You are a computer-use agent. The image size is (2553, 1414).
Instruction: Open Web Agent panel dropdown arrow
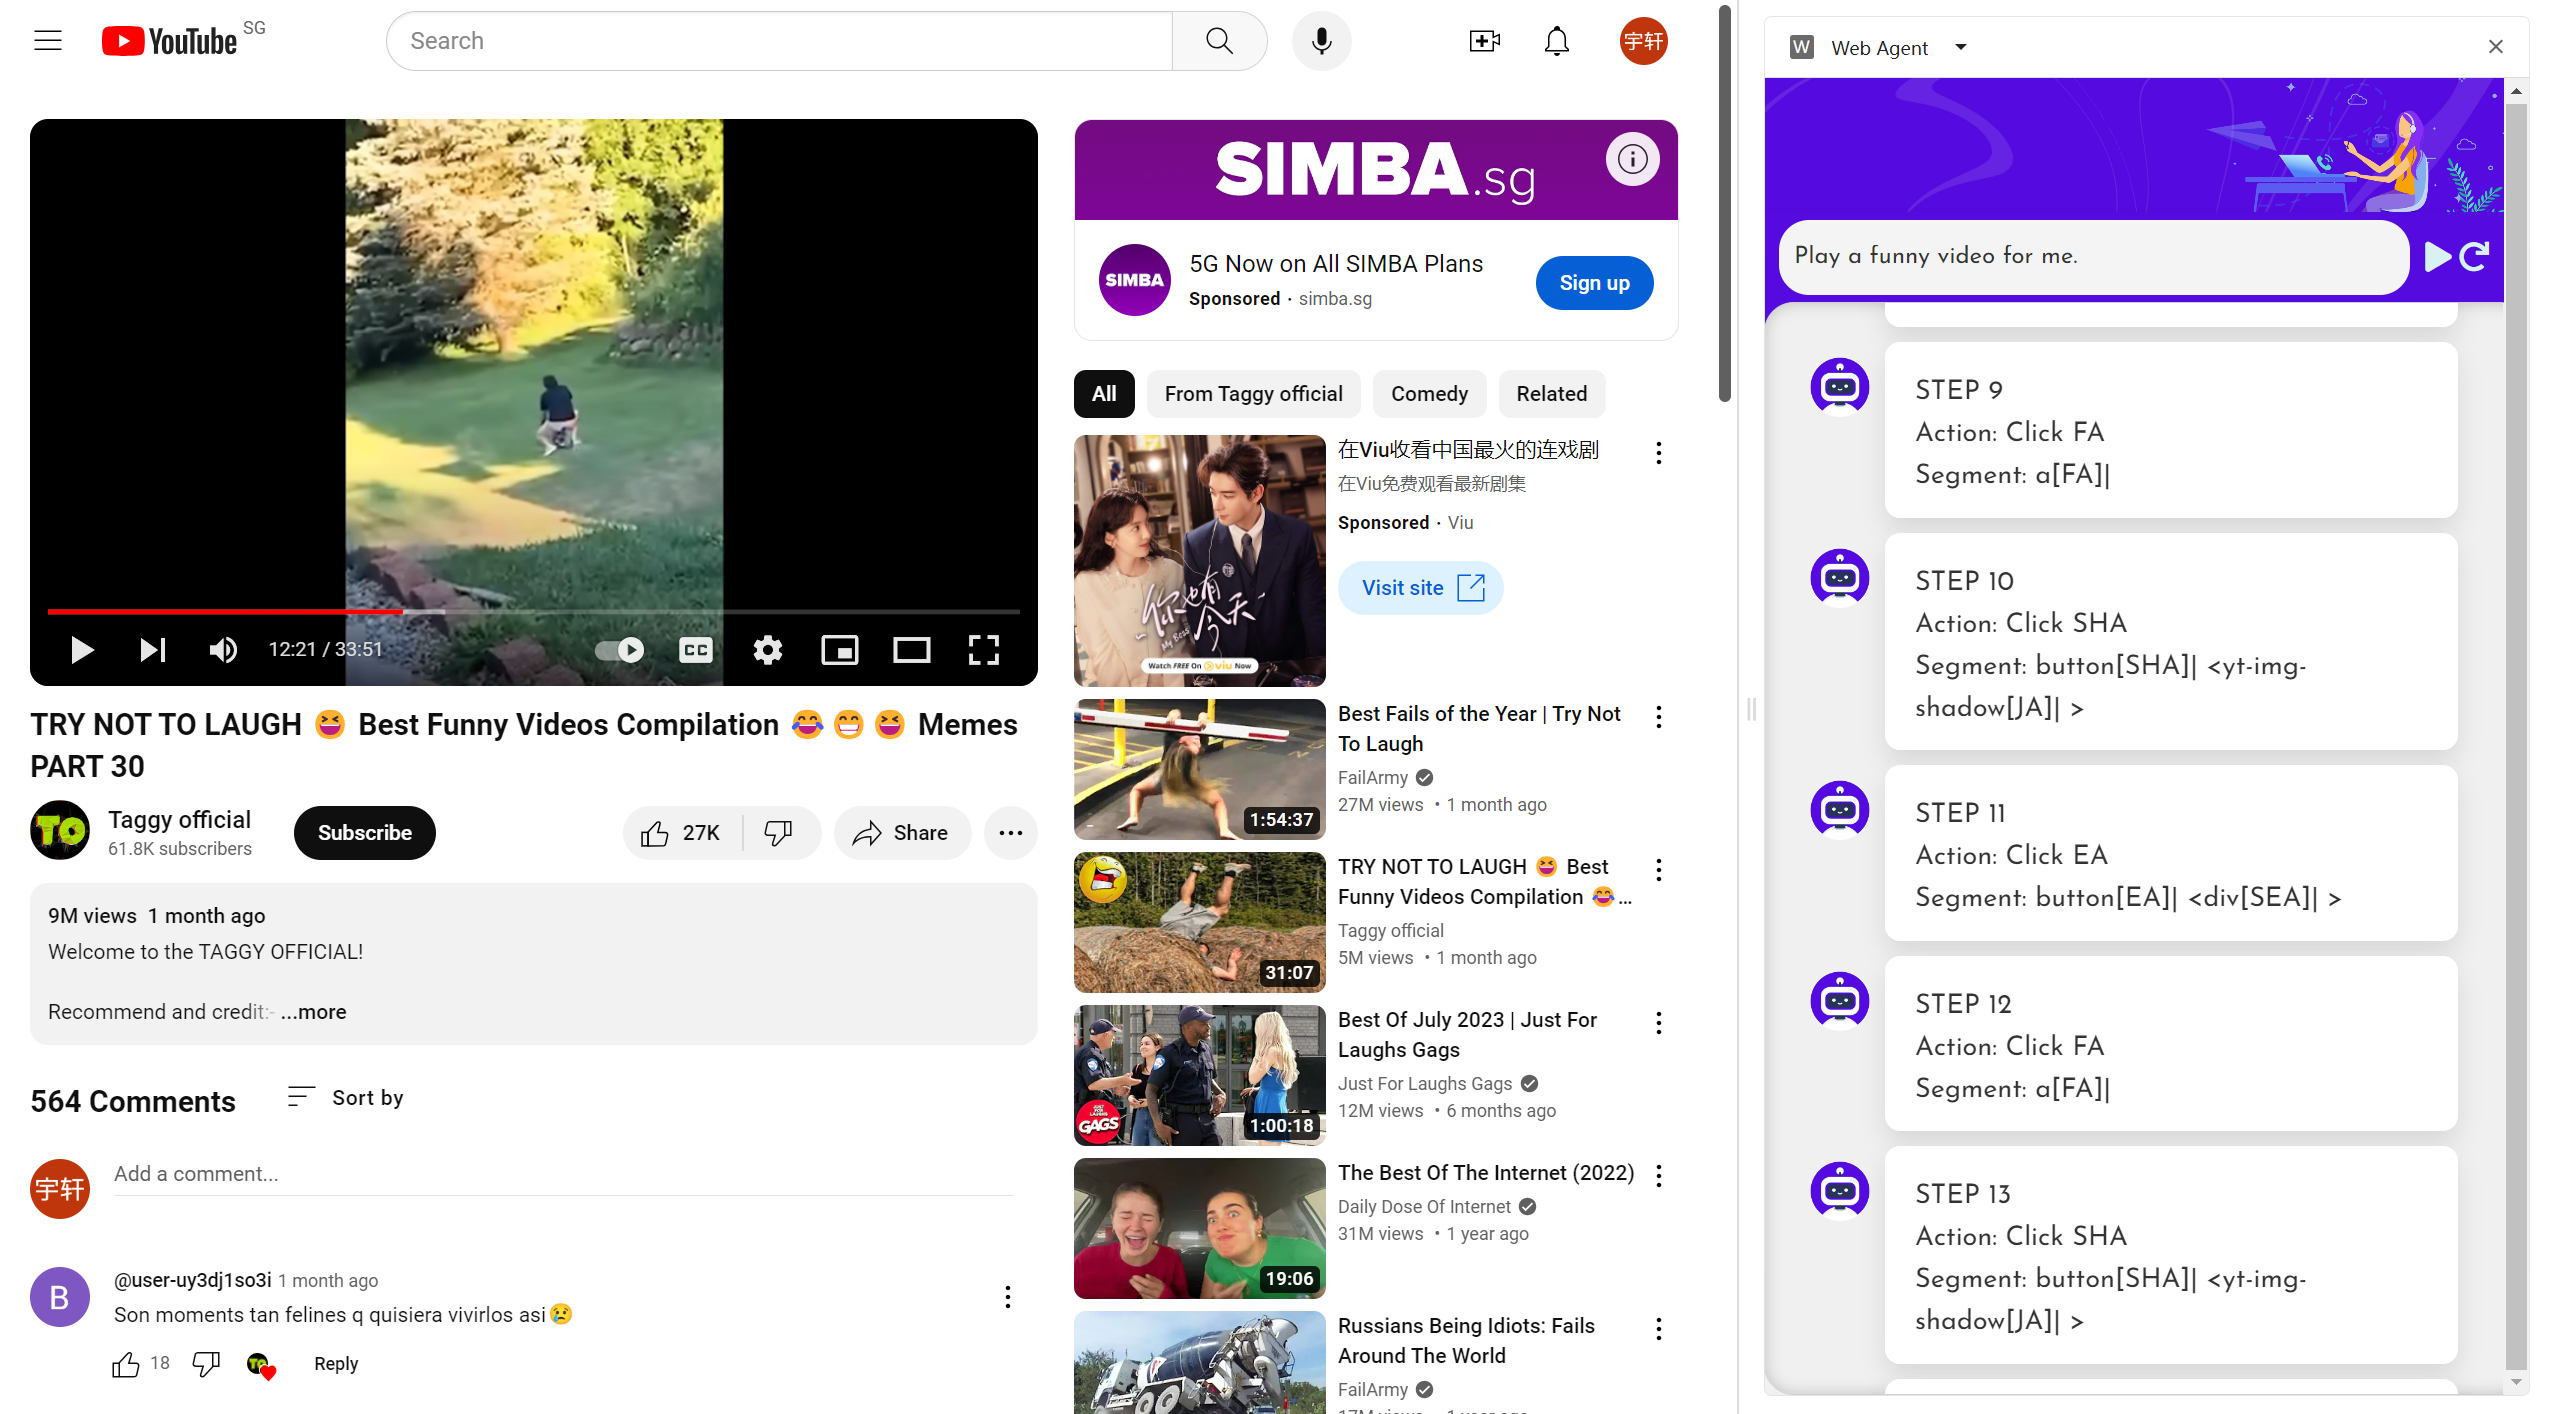[x=1960, y=47]
